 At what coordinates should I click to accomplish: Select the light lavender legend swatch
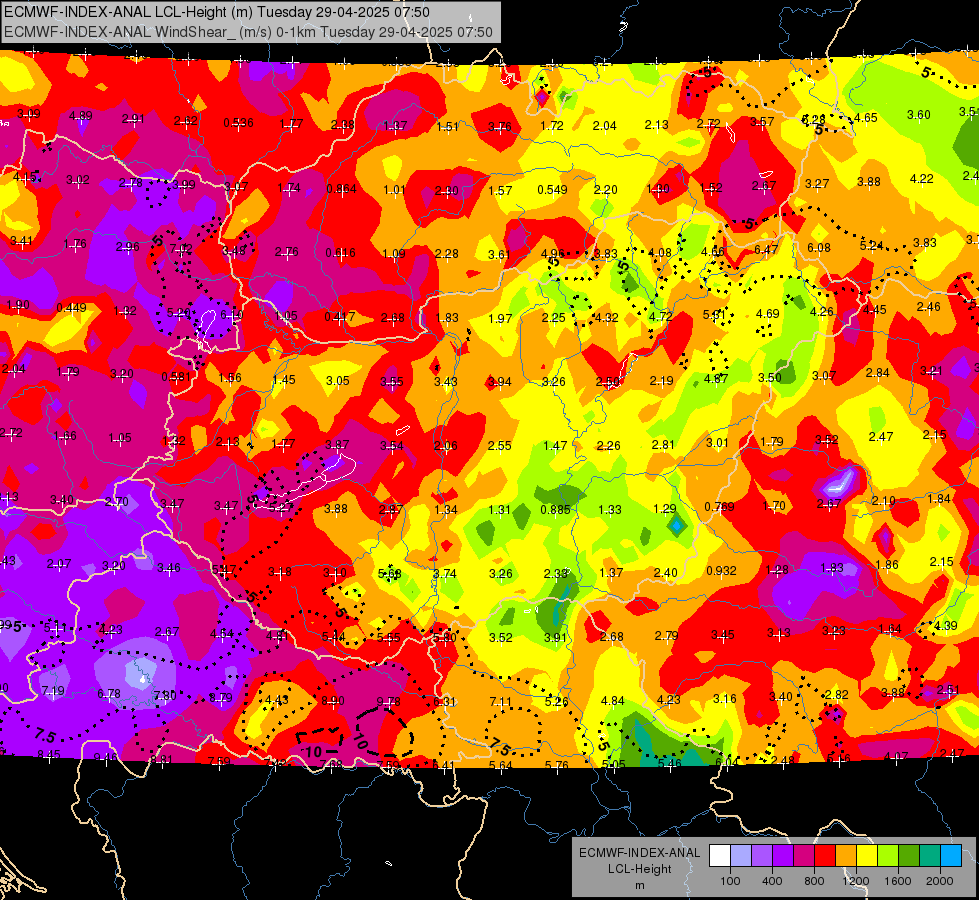[x=741, y=856]
